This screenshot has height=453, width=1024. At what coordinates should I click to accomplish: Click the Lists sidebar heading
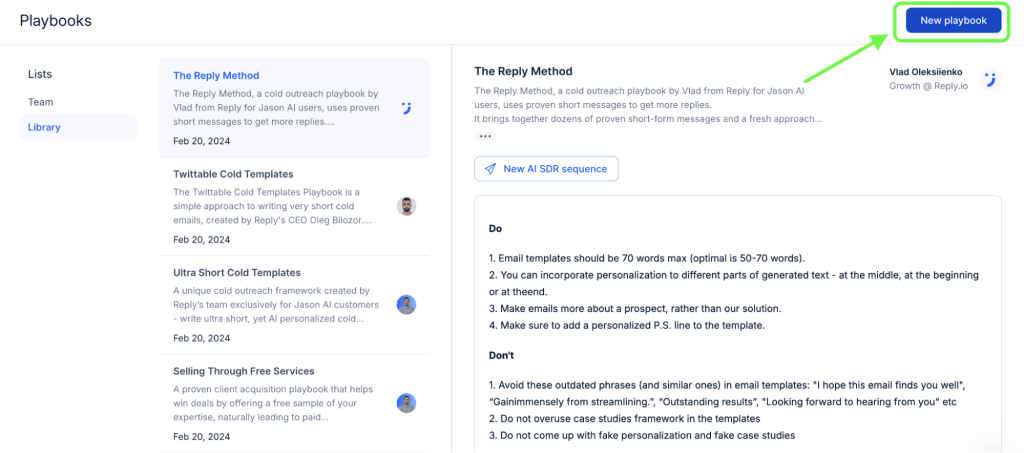tap(40, 74)
